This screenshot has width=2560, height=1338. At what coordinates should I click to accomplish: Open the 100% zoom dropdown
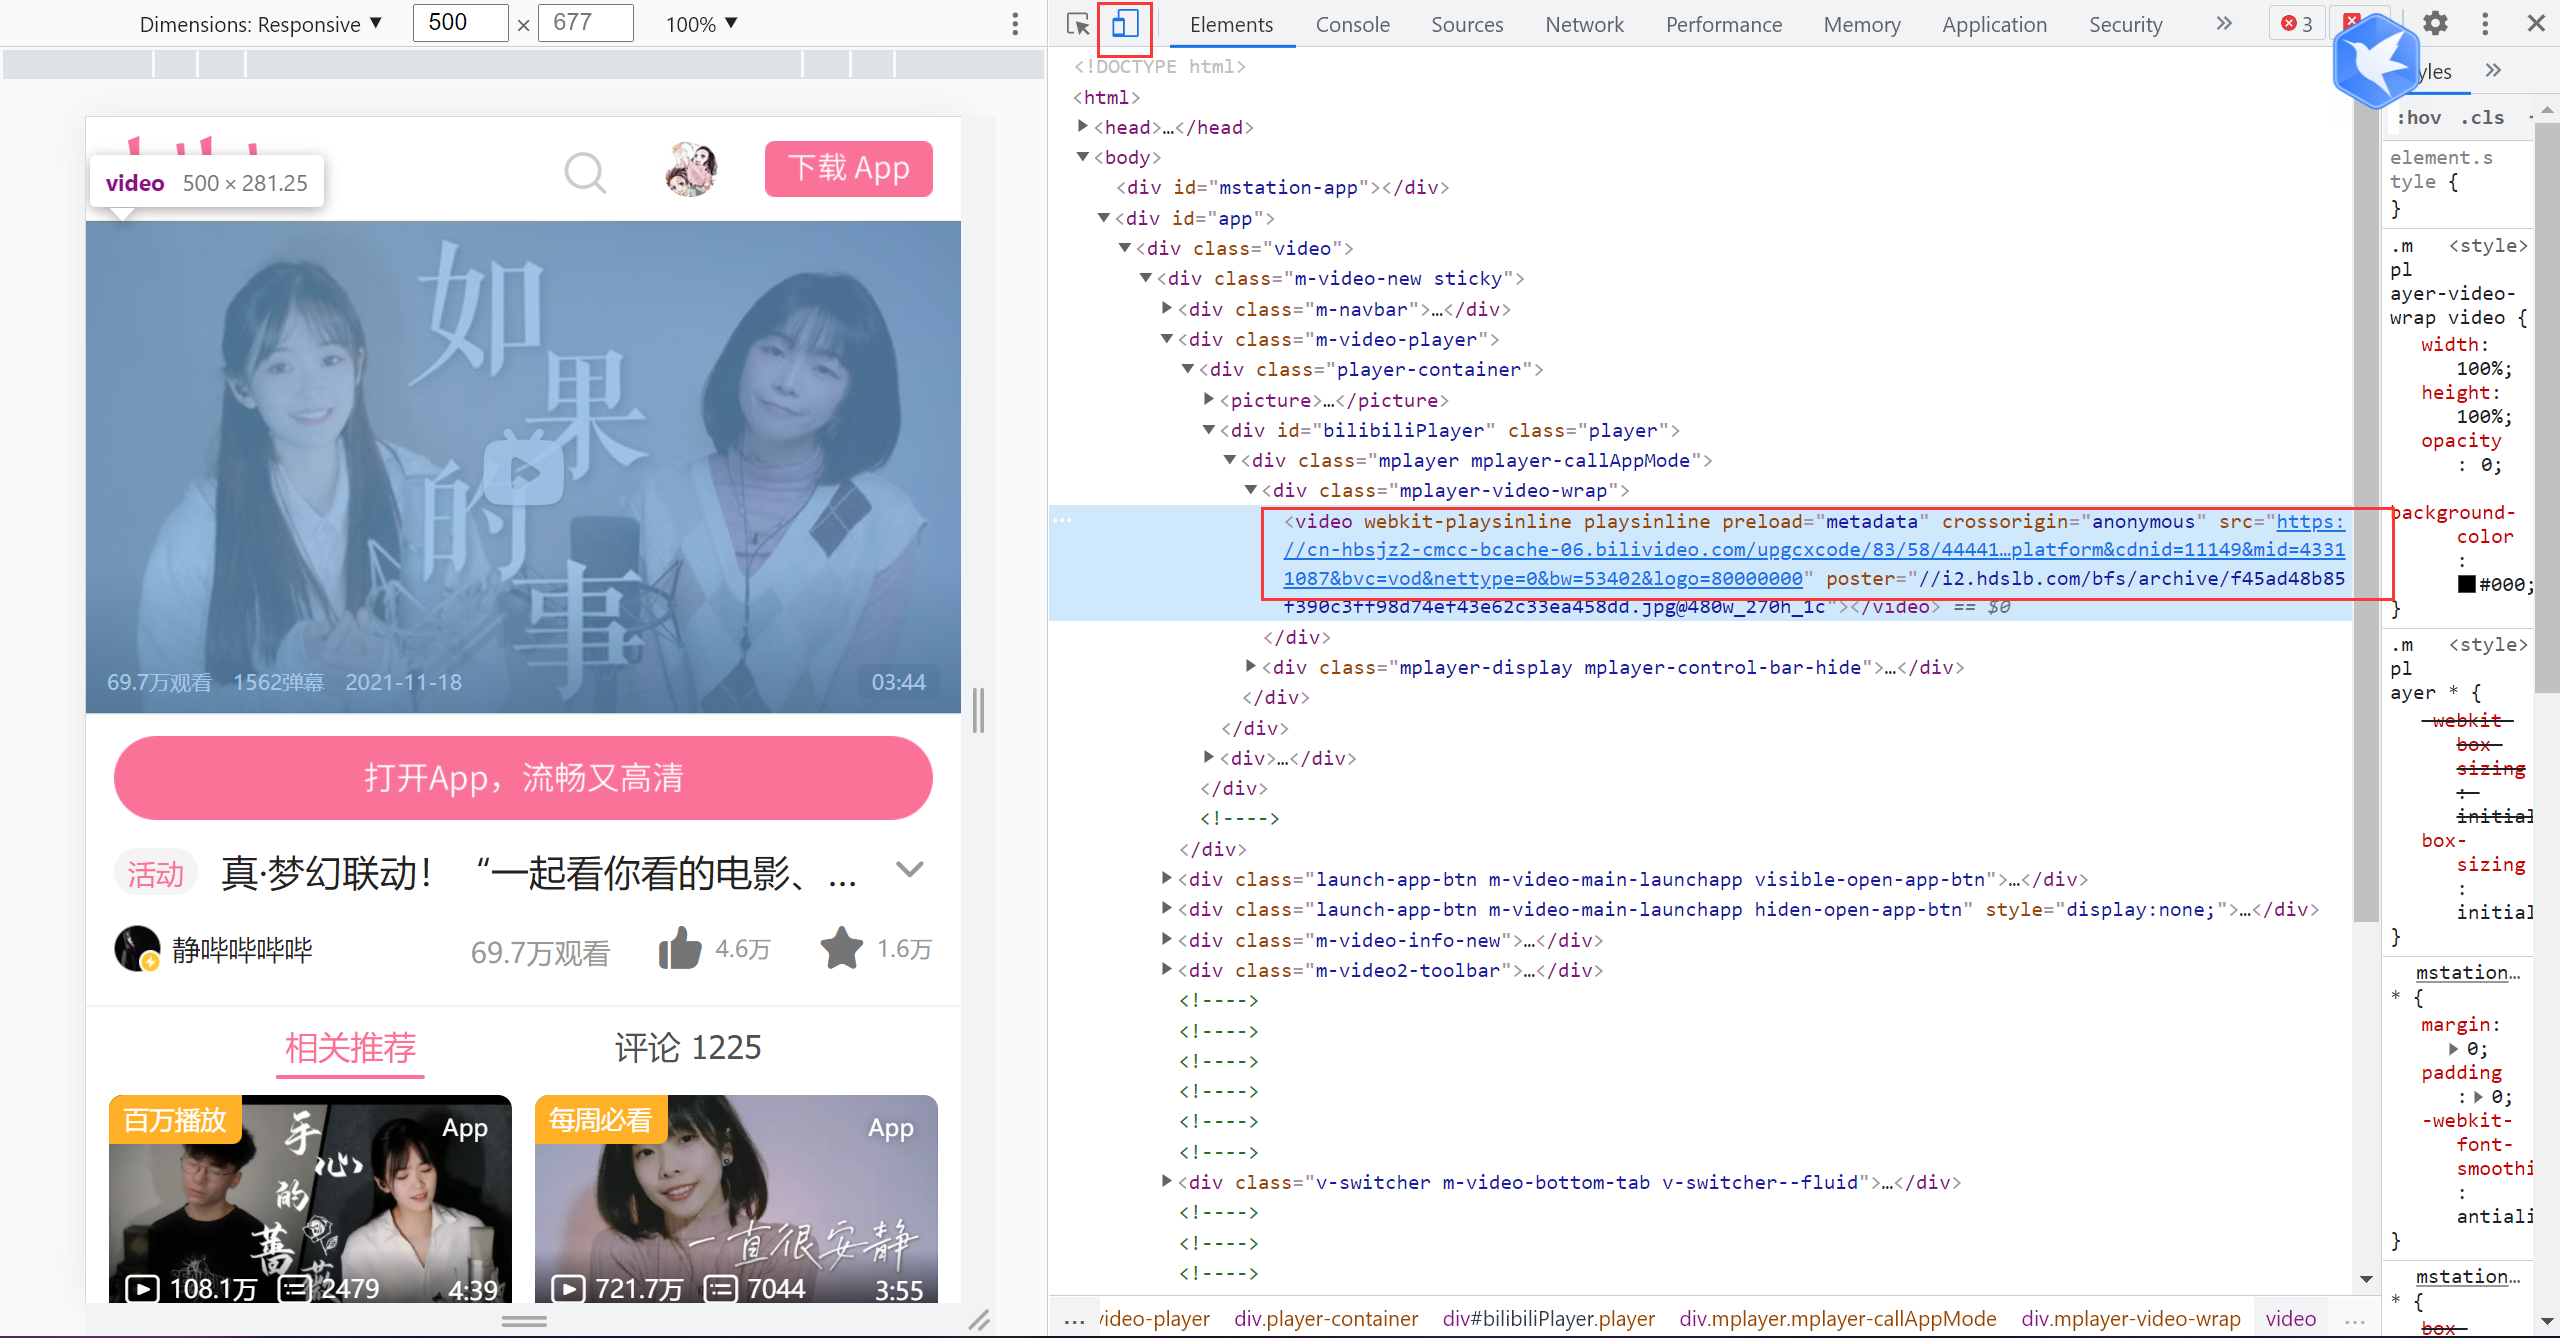click(x=701, y=24)
